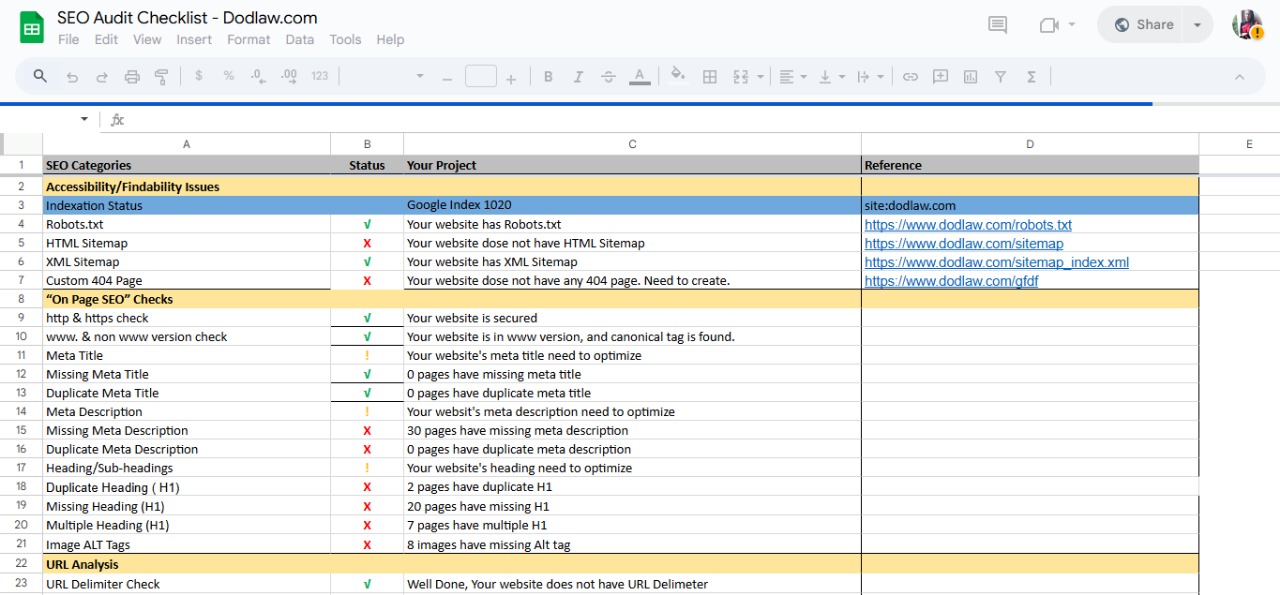Select the 'site:dodlaw.com' cell

1030,205
